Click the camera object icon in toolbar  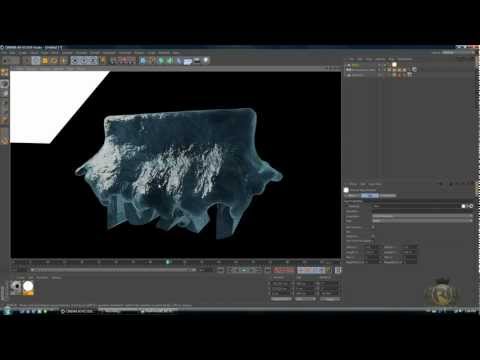click(197, 60)
